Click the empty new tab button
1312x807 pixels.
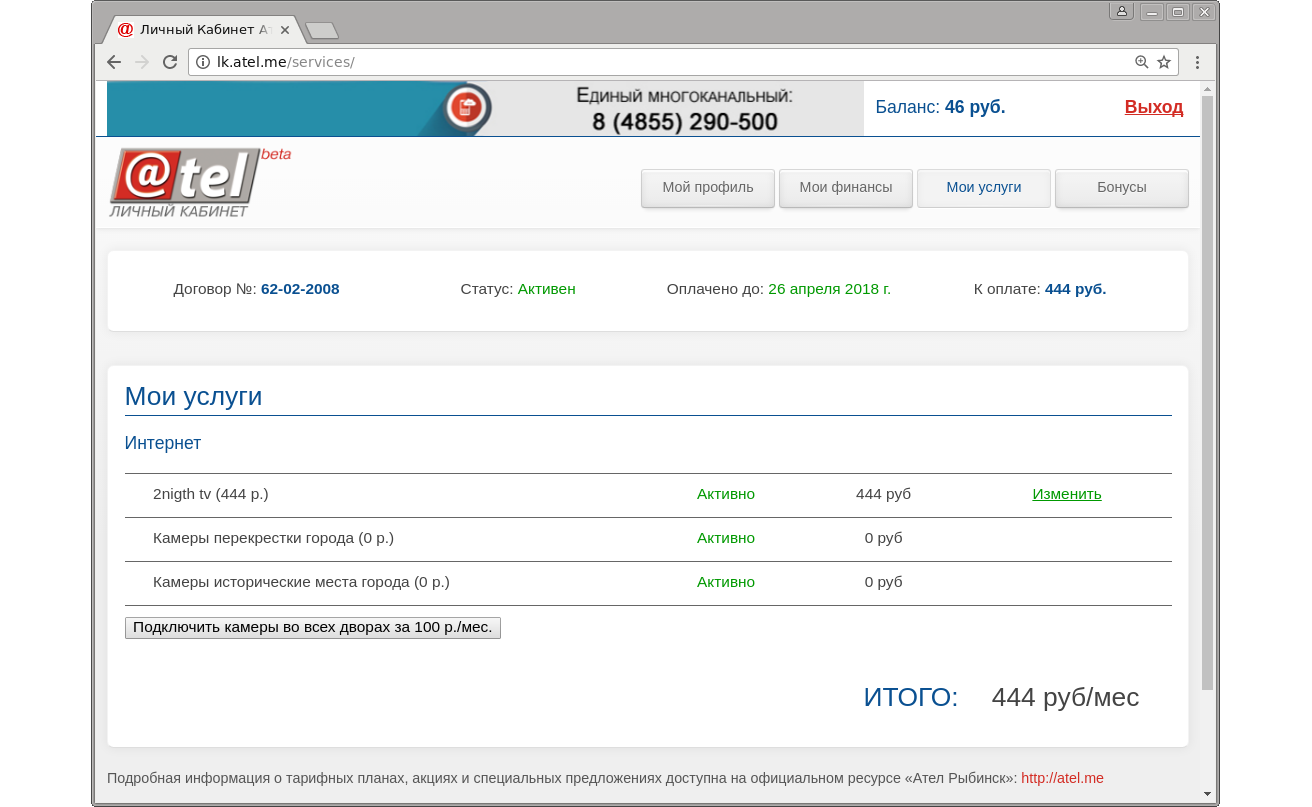point(321,31)
